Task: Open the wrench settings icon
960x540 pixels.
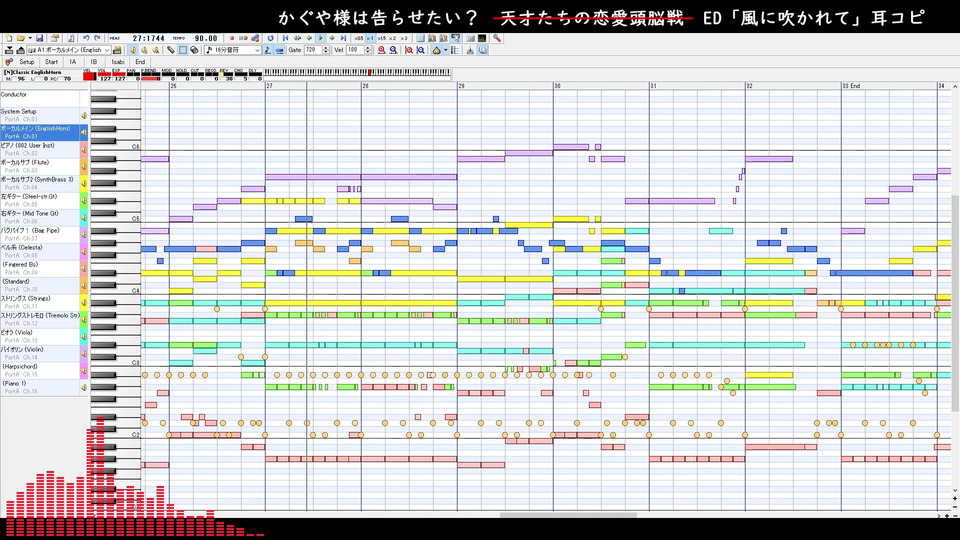Action: tap(497, 38)
